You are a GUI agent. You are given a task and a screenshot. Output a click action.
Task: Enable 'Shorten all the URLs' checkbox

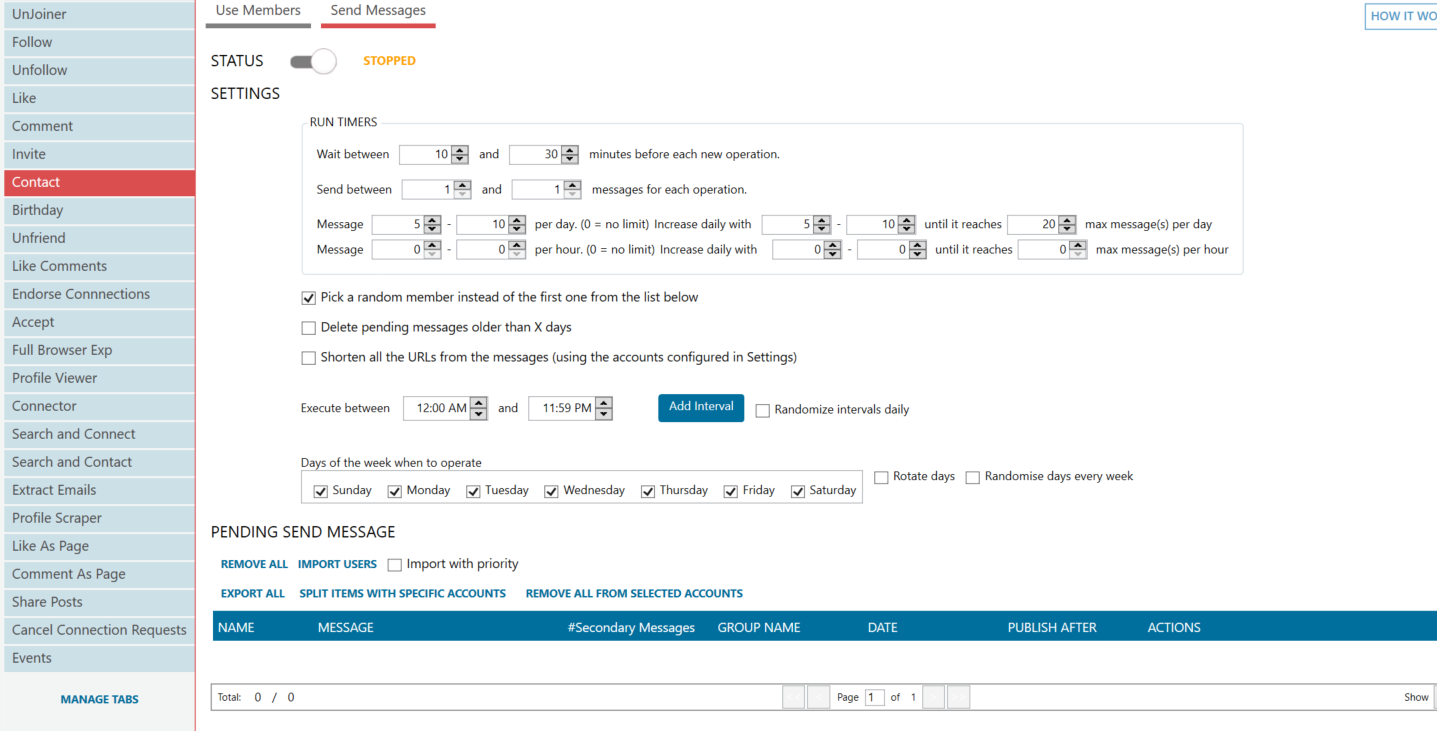308,358
